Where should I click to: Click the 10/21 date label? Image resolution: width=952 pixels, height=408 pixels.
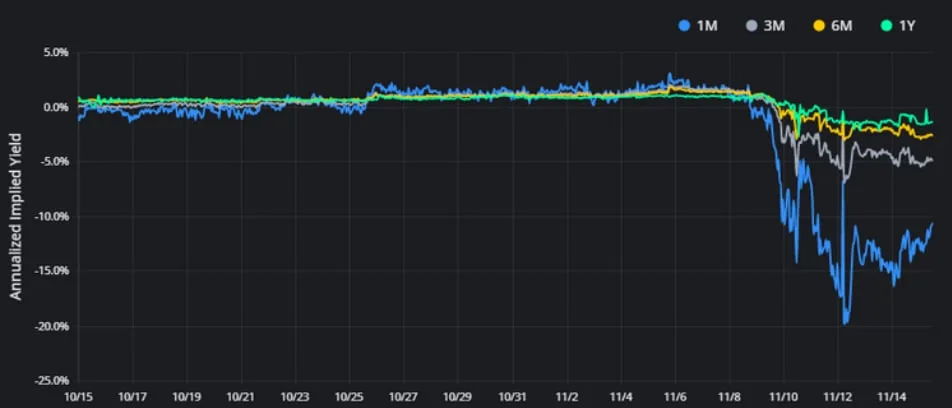click(x=241, y=398)
